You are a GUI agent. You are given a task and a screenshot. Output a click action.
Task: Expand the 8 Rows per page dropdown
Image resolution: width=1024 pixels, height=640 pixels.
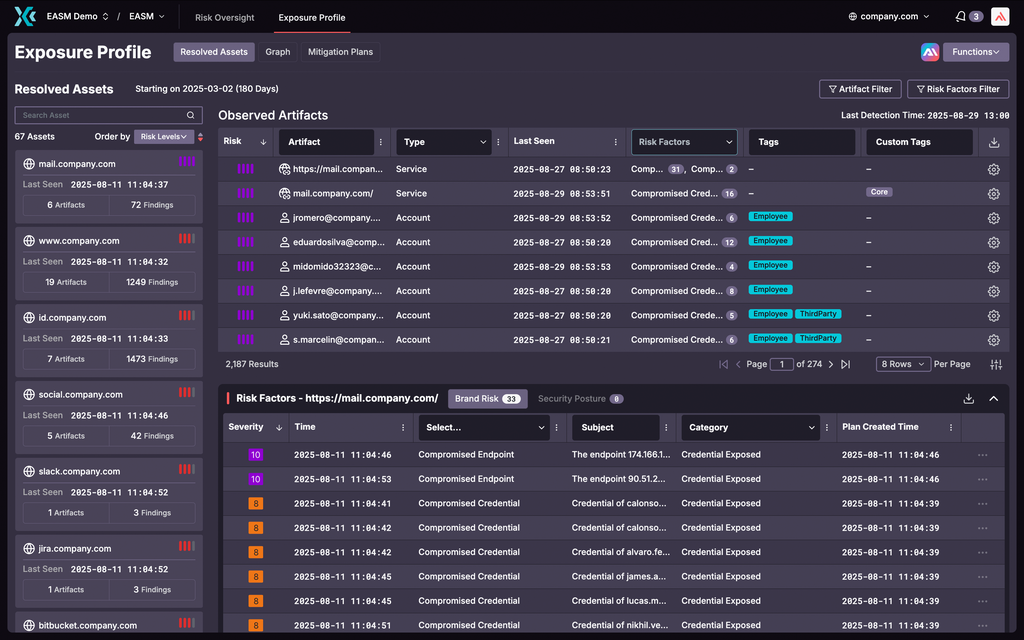(903, 364)
